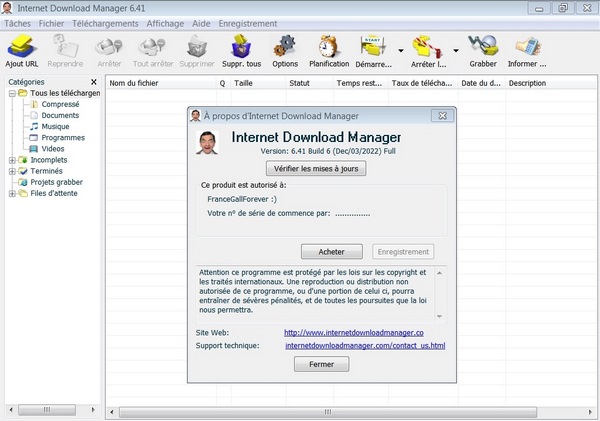Select the Videos category
600x421 pixels.
(x=53, y=148)
